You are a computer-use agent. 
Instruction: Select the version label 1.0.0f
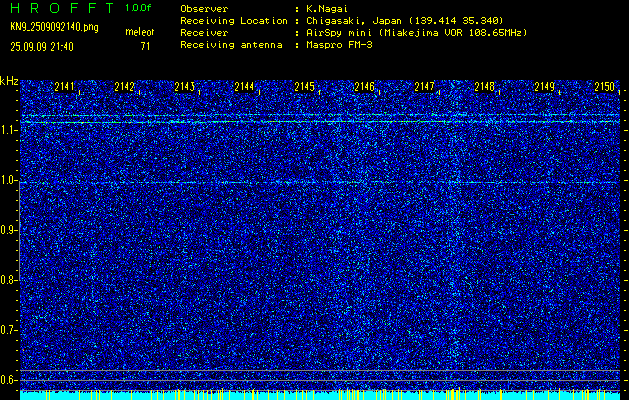coord(138,8)
